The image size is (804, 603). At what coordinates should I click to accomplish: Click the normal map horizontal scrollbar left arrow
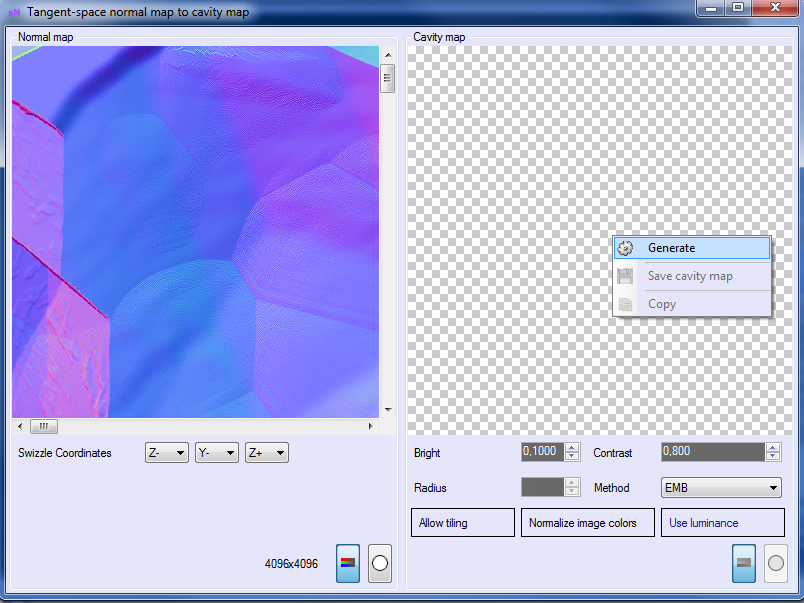[x=20, y=426]
